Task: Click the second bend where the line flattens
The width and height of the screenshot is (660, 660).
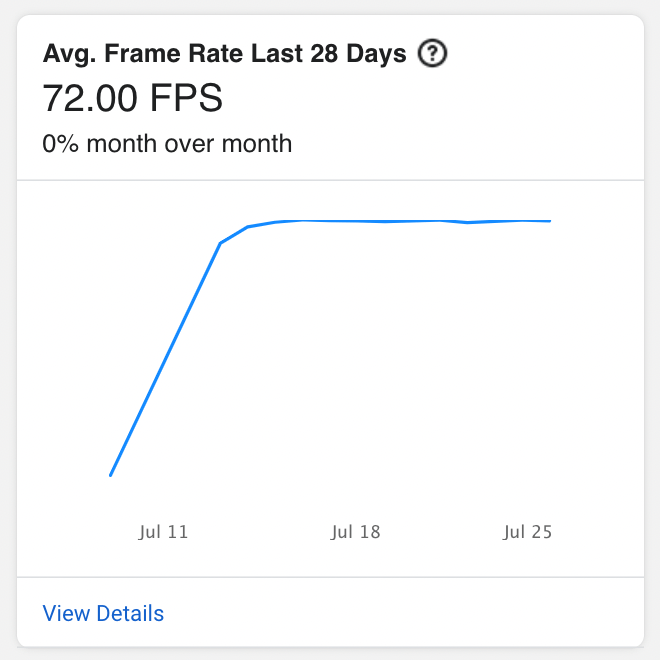Action: (x=248, y=227)
